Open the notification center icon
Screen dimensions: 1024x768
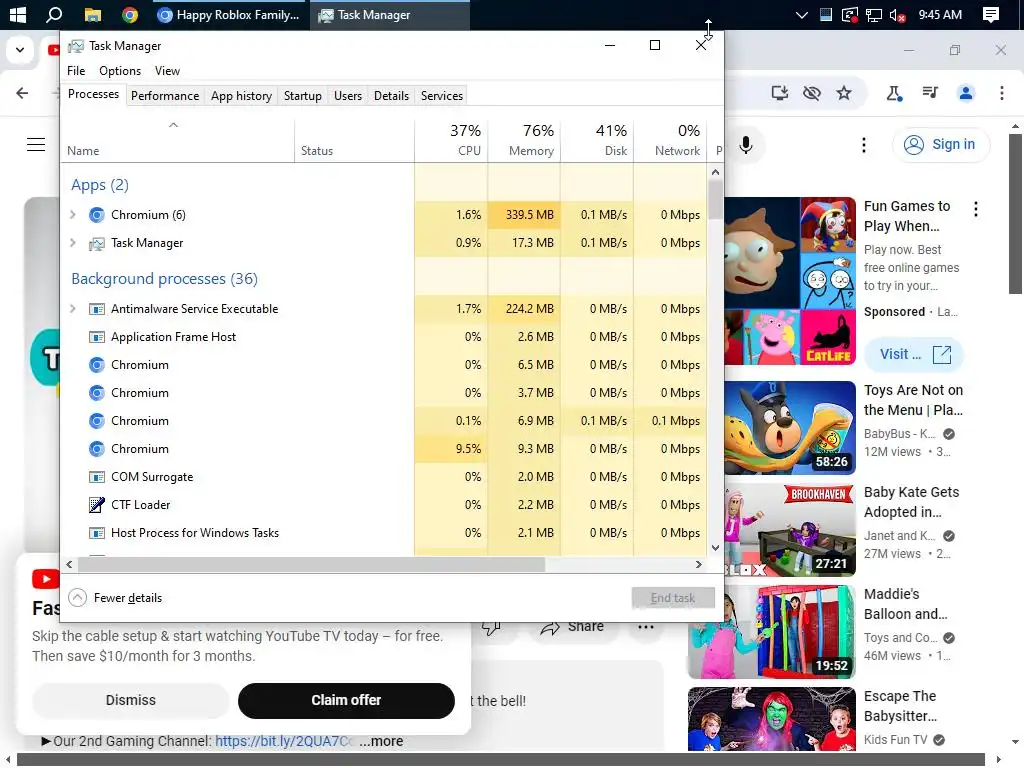point(991,14)
